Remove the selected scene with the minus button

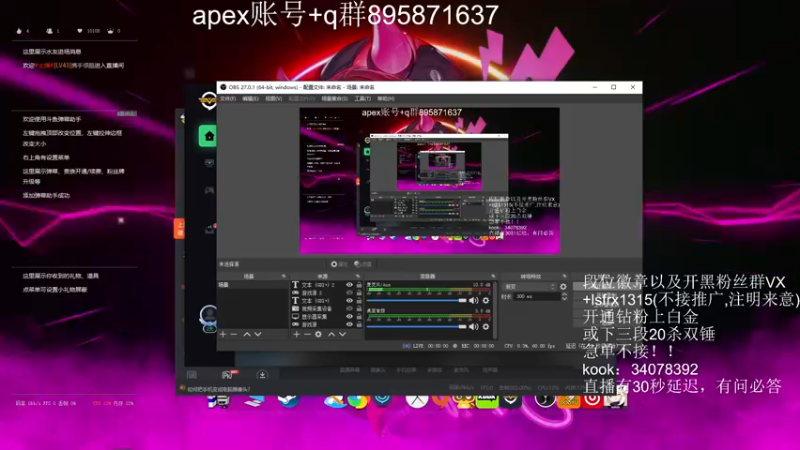click(234, 334)
